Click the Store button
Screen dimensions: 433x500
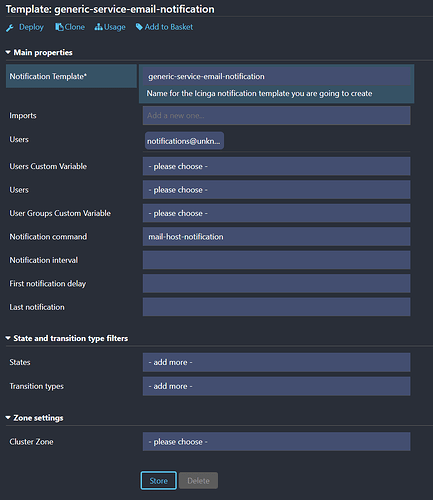point(158,481)
